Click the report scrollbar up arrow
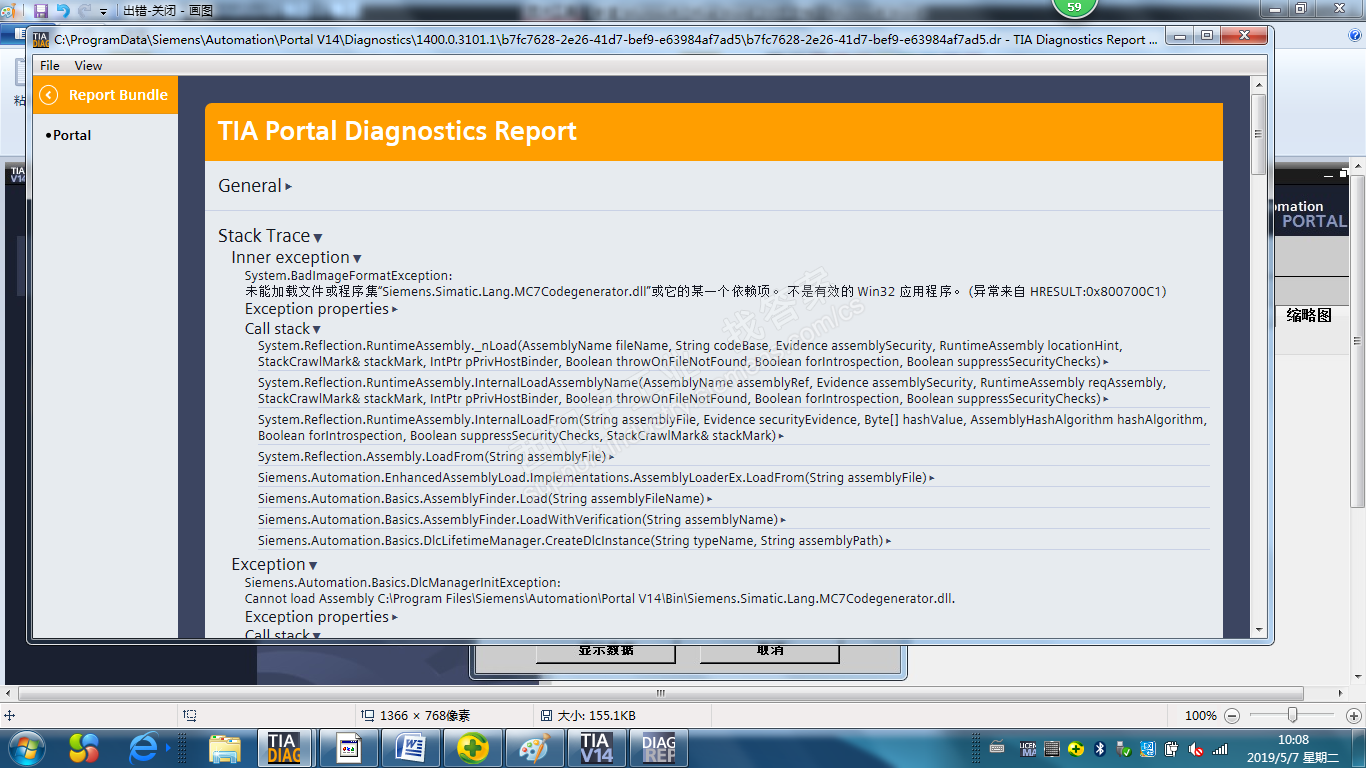Viewport: 1366px width, 768px height. 1259,83
